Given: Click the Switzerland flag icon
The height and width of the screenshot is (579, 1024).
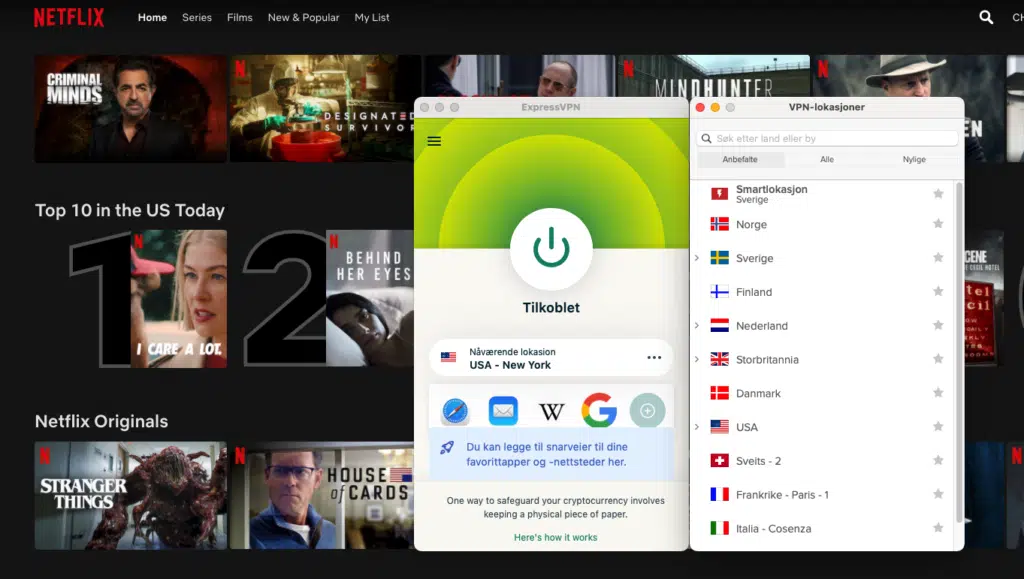Looking at the screenshot, I should 719,461.
